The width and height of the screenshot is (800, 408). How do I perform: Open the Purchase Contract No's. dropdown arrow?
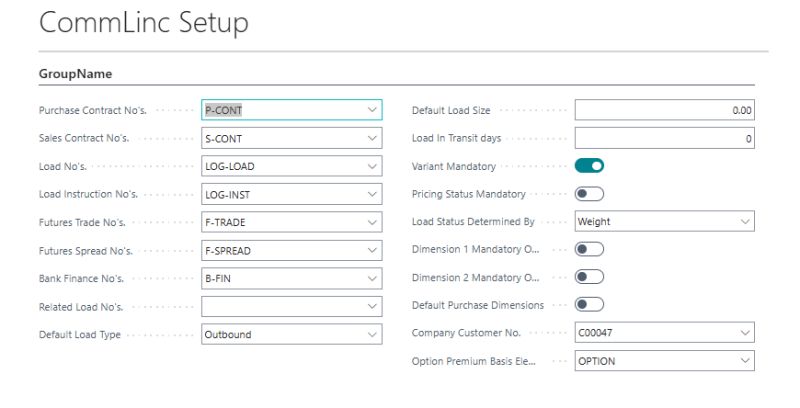(372, 110)
